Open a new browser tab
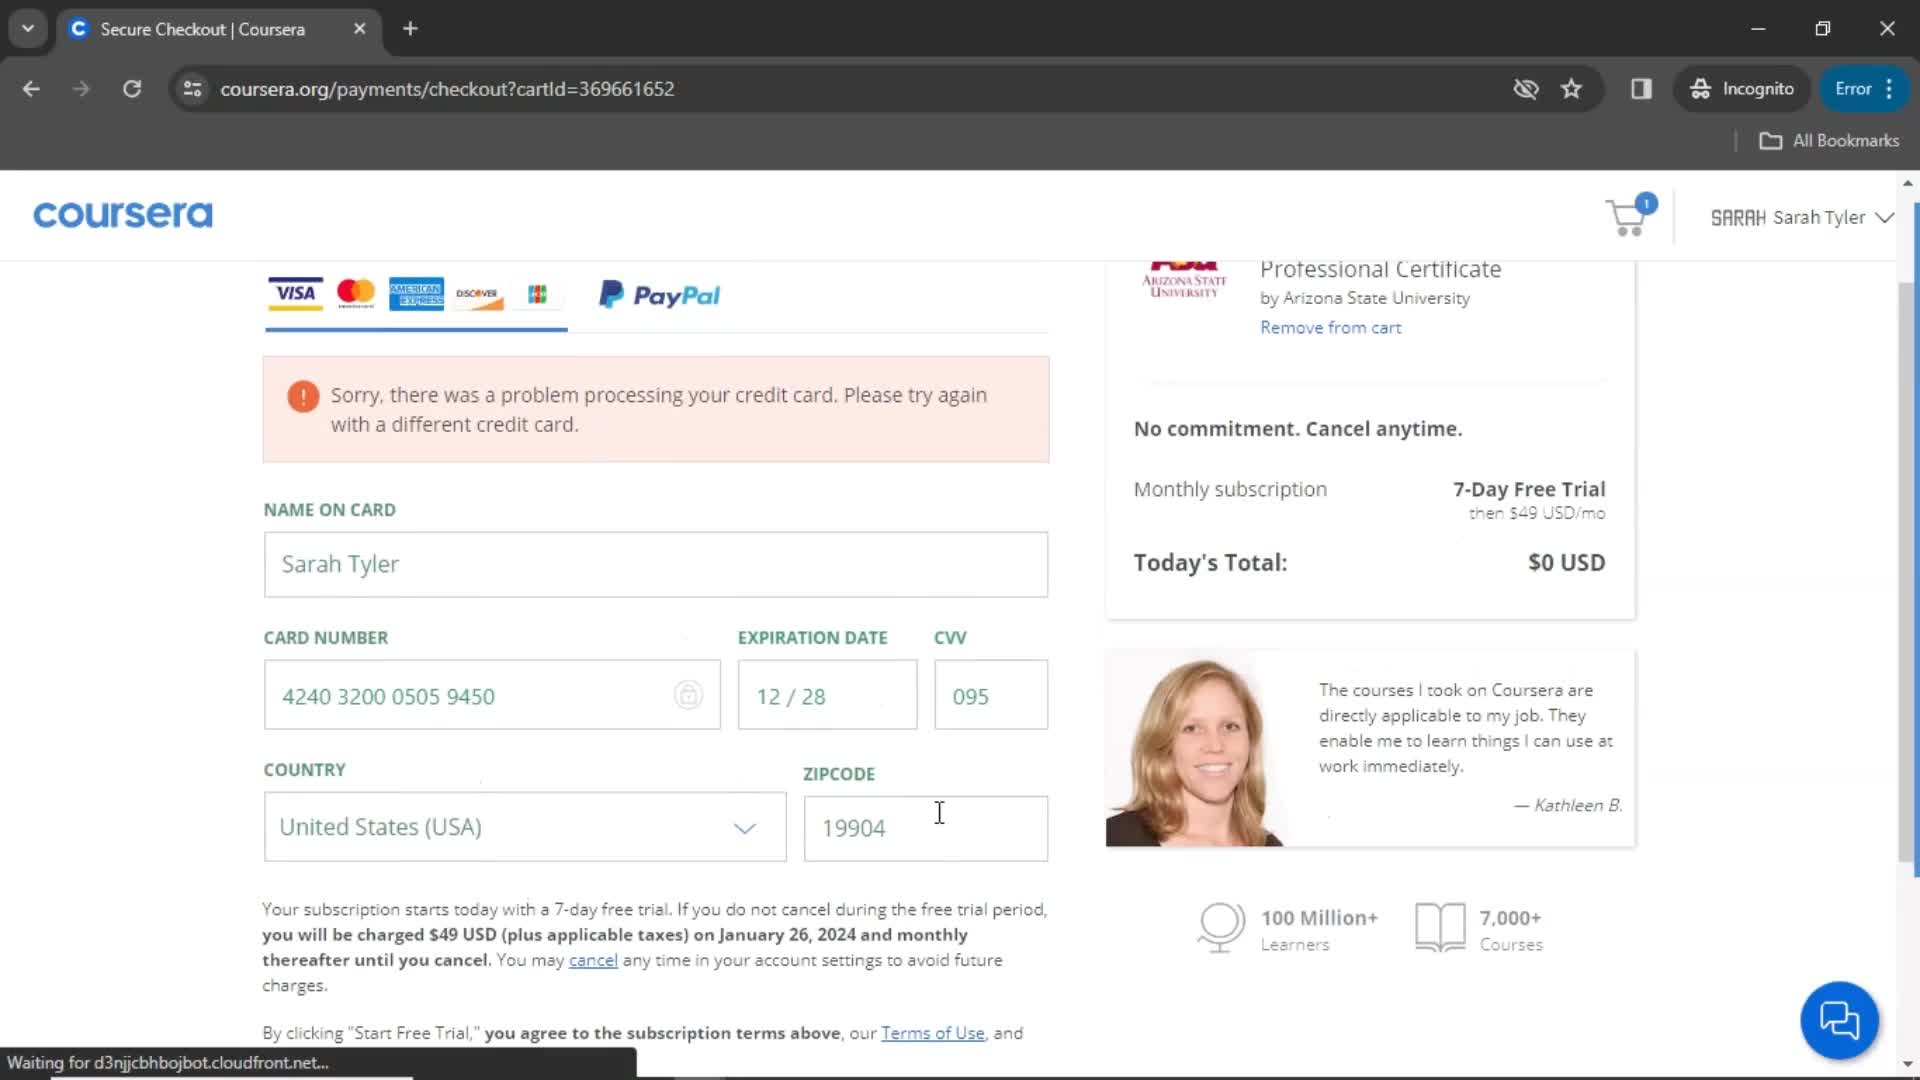The height and width of the screenshot is (1080, 1920). click(410, 29)
